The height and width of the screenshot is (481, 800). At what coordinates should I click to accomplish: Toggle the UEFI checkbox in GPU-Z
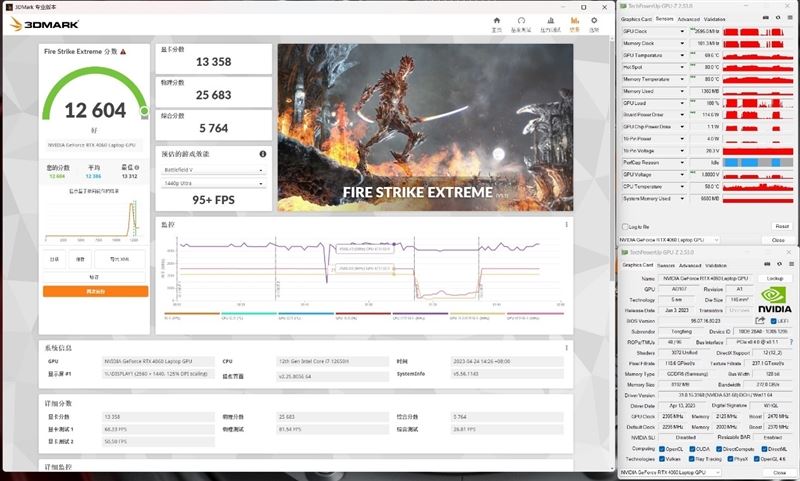coord(773,321)
